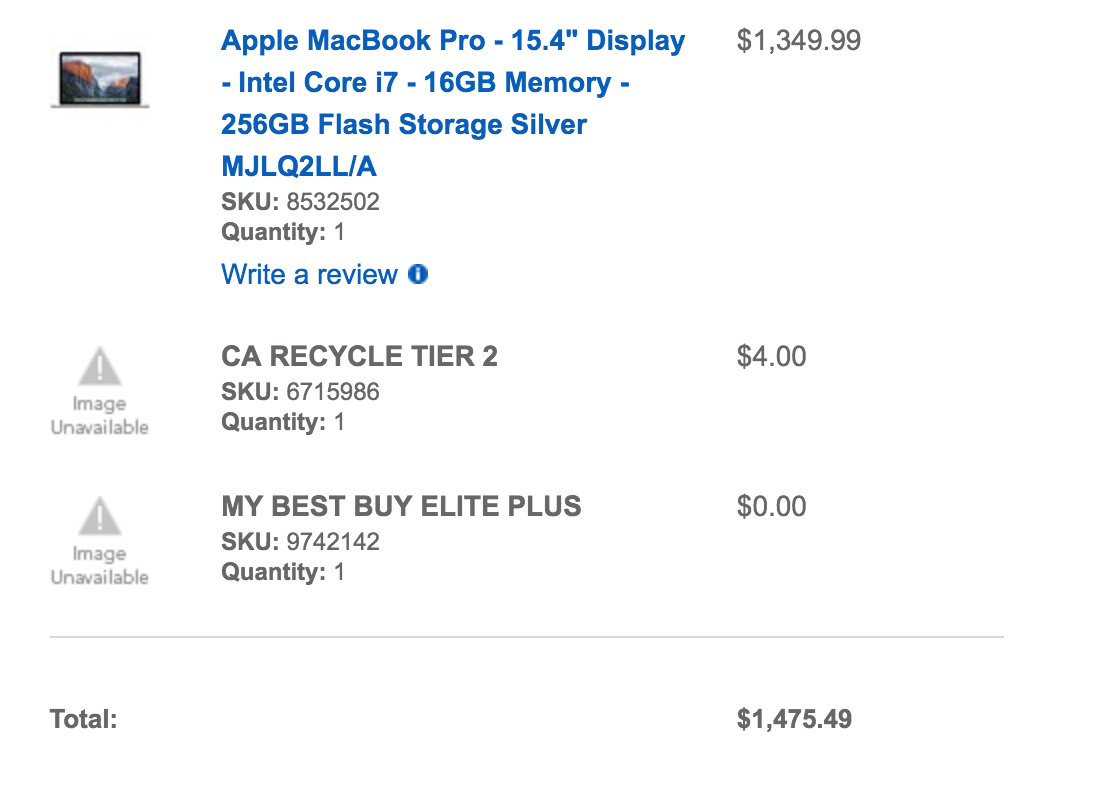Viewport: 1116px width, 808px height.
Task: Click the info icon beside Write a review
Action: point(418,274)
